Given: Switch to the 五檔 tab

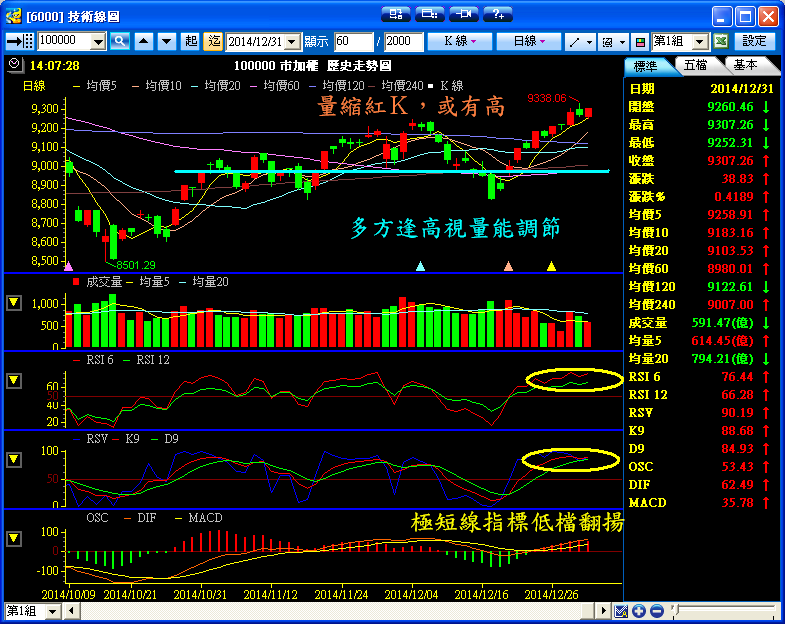Looking at the screenshot, I should (x=697, y=64).
